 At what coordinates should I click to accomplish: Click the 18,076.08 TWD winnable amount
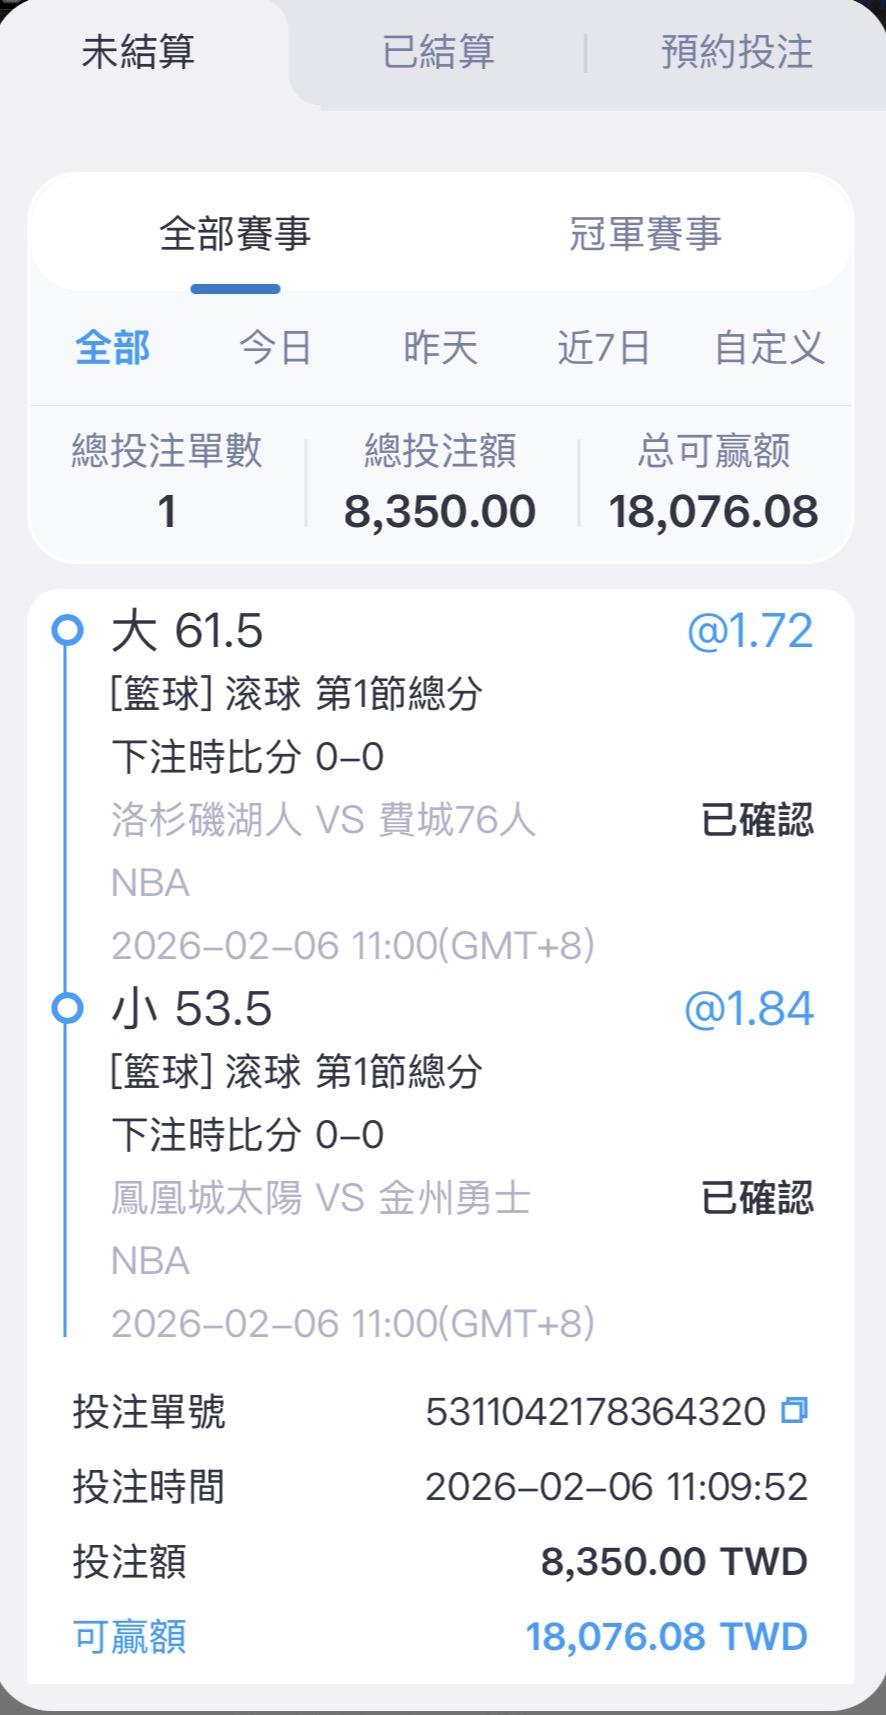666,1637
